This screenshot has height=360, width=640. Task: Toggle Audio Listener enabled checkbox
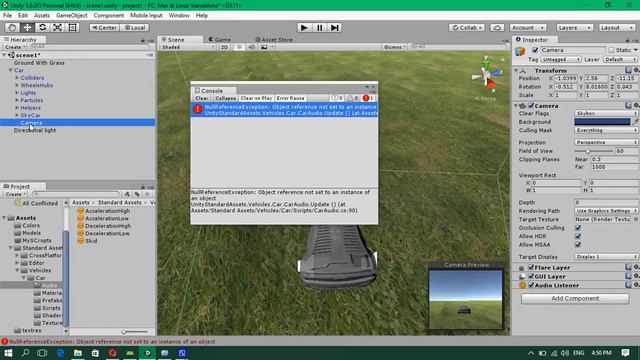point(531,285)
